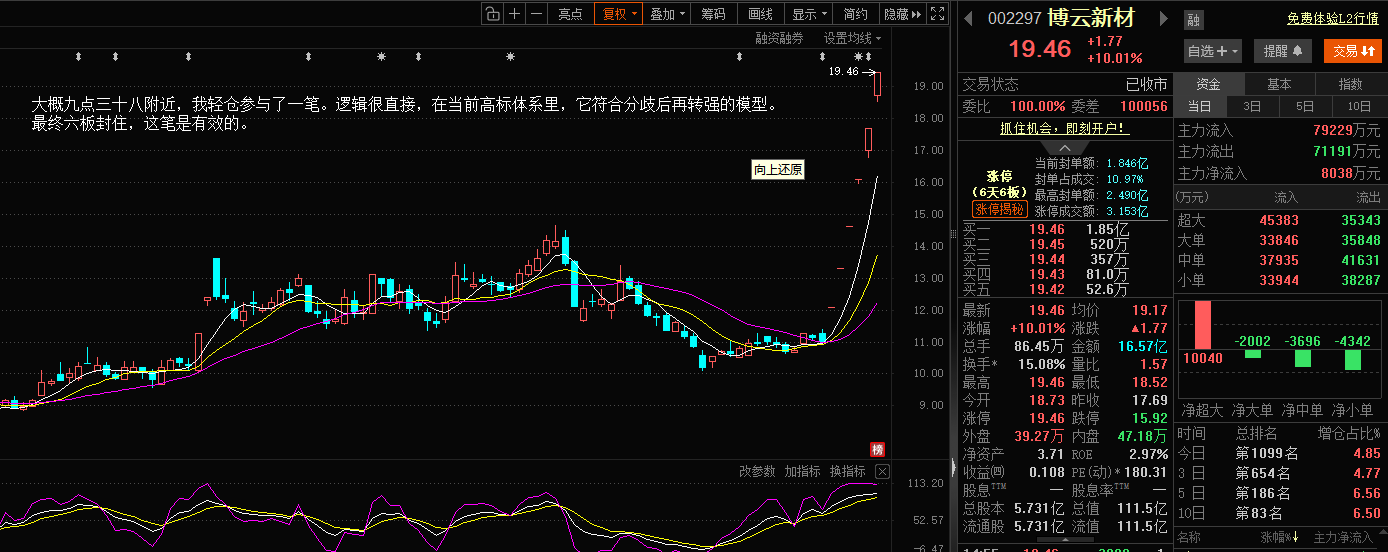Viewport: 1388px width, 552px height.
Task: Select the 3日 period tab
Action: tap(1252, 106)
